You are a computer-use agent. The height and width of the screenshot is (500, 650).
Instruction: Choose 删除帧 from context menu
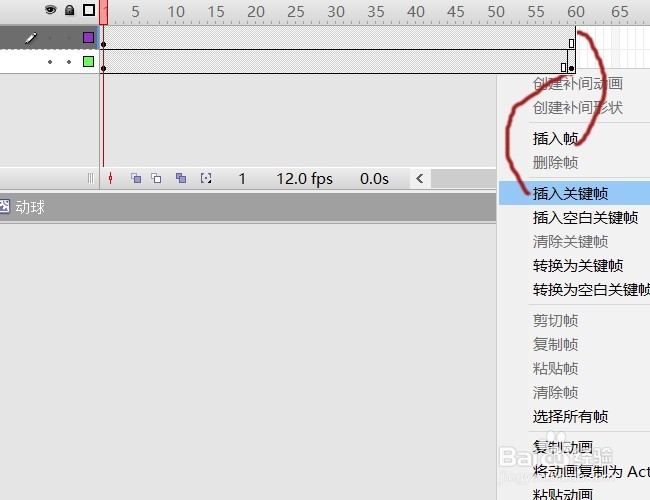[x=555, y=163]
